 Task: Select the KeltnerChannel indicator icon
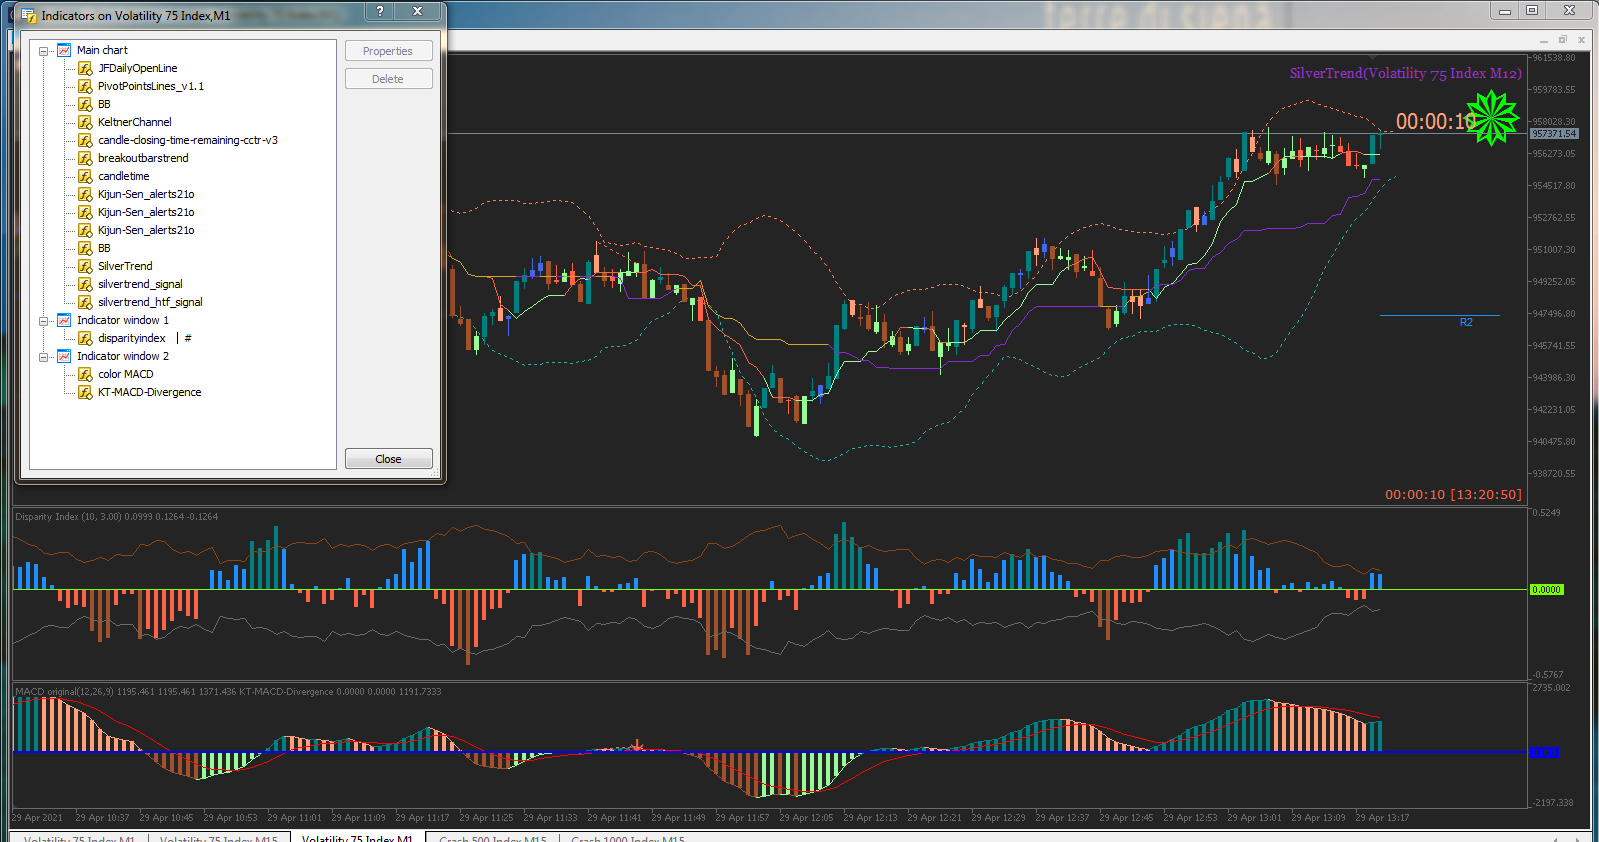85,122
